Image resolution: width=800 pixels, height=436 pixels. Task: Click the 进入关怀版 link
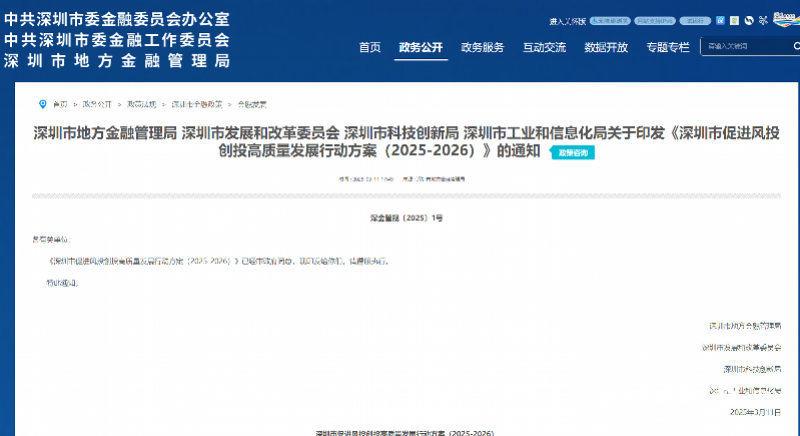tap(567, 21)
